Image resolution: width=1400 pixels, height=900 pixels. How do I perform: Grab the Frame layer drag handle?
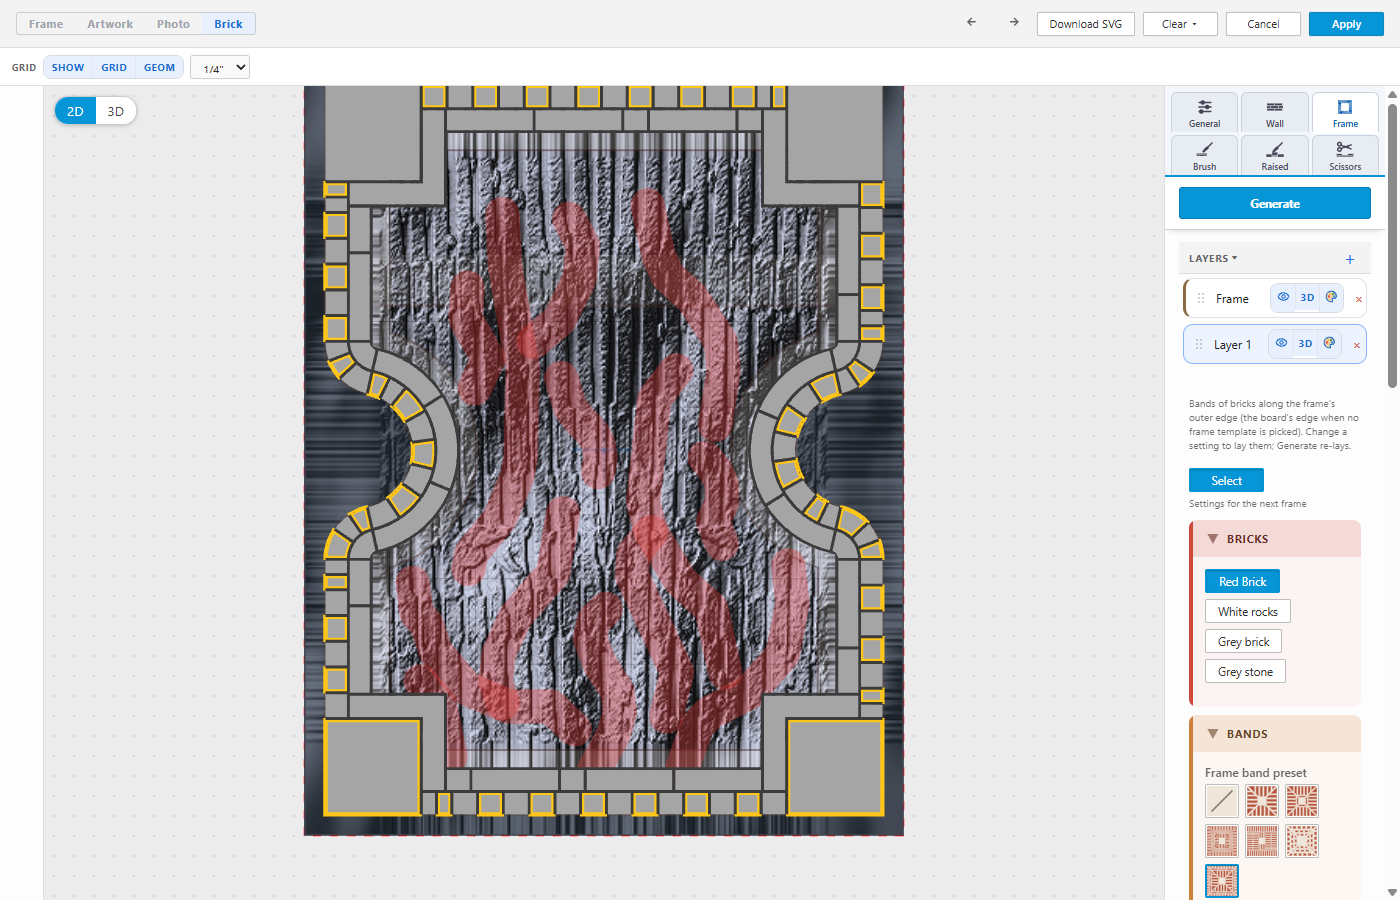click(x=1201, y=298)
